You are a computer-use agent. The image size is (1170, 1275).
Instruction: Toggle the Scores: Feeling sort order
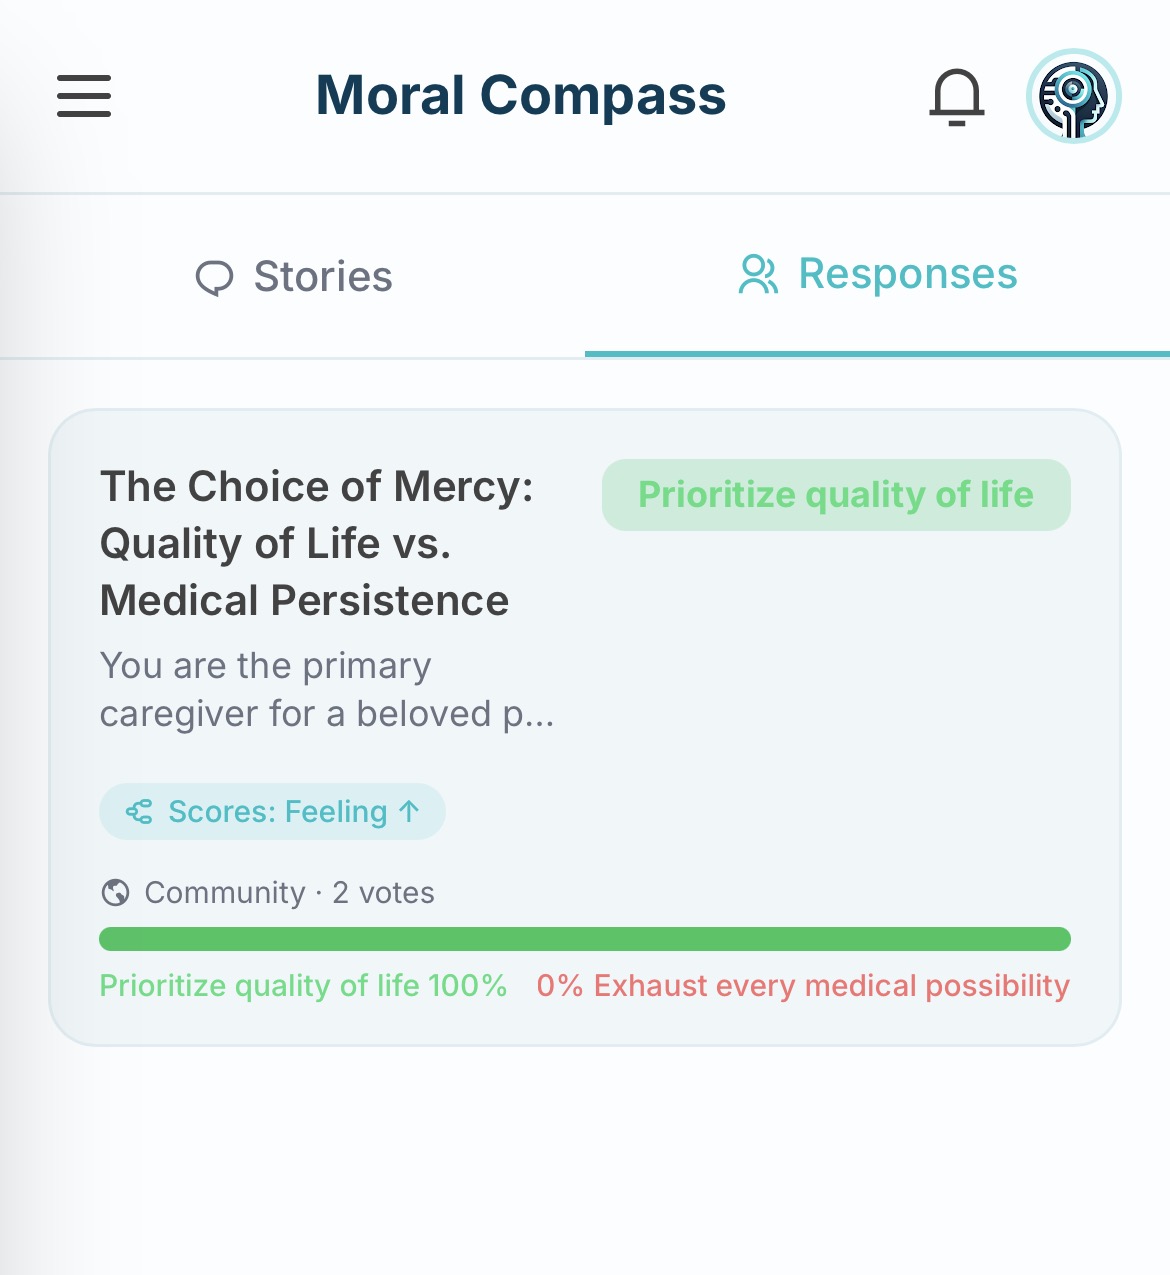click(x=272, y=811)
